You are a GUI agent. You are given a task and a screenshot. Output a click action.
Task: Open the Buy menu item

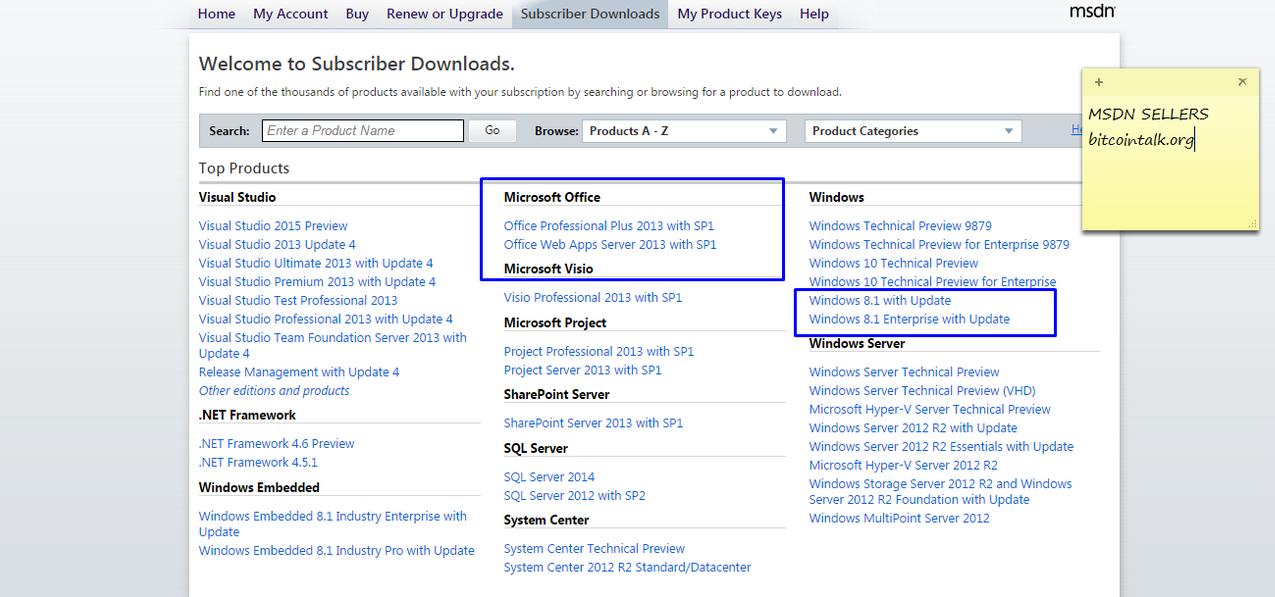357,14
